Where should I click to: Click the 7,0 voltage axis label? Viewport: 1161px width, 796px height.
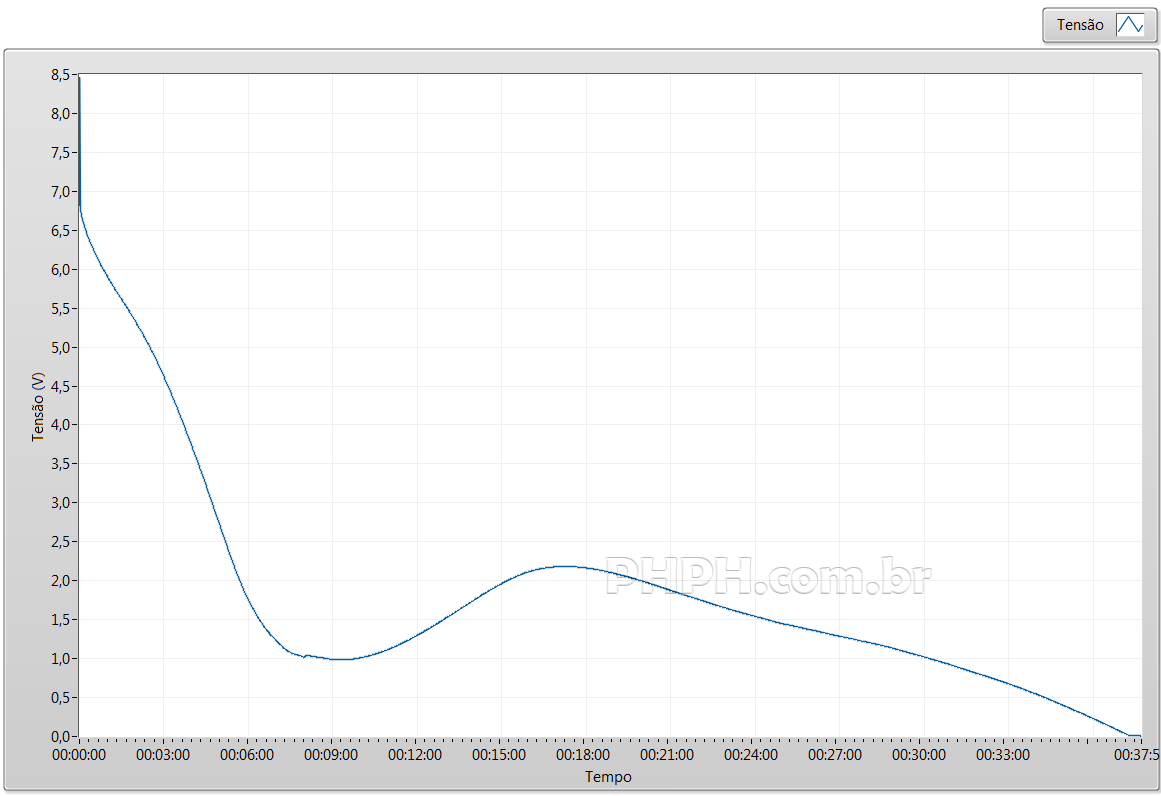click(61, 191)
